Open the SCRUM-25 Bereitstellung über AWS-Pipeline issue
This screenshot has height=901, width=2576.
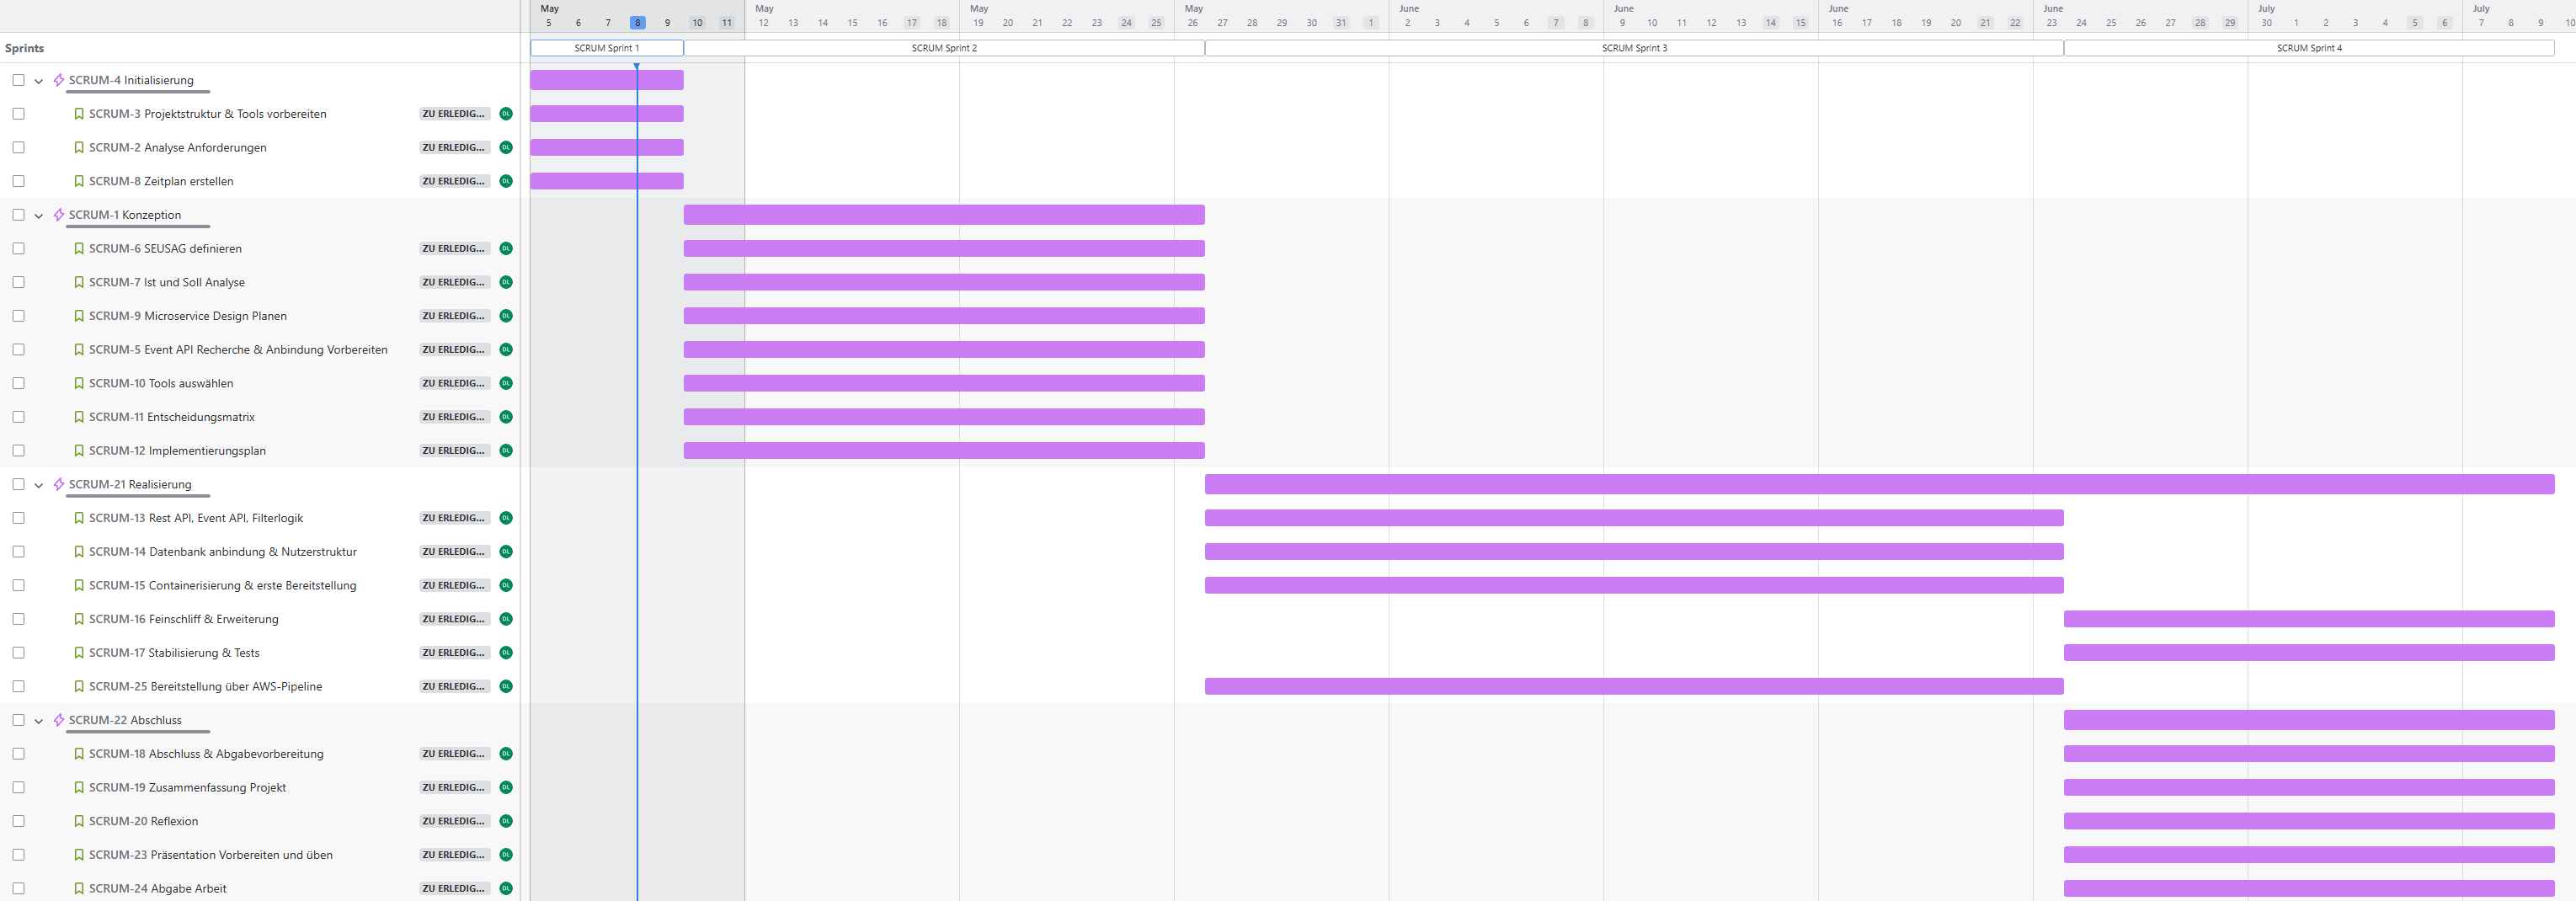205,686
